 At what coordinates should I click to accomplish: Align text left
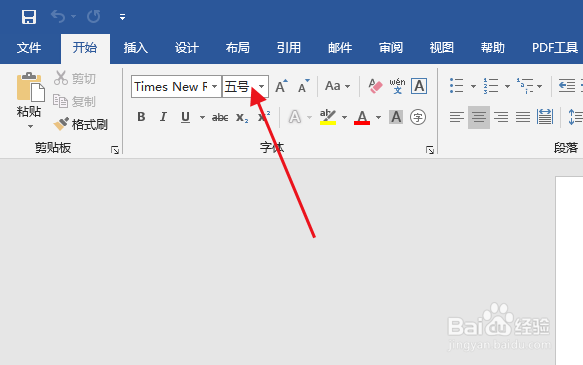pos(457,117)
